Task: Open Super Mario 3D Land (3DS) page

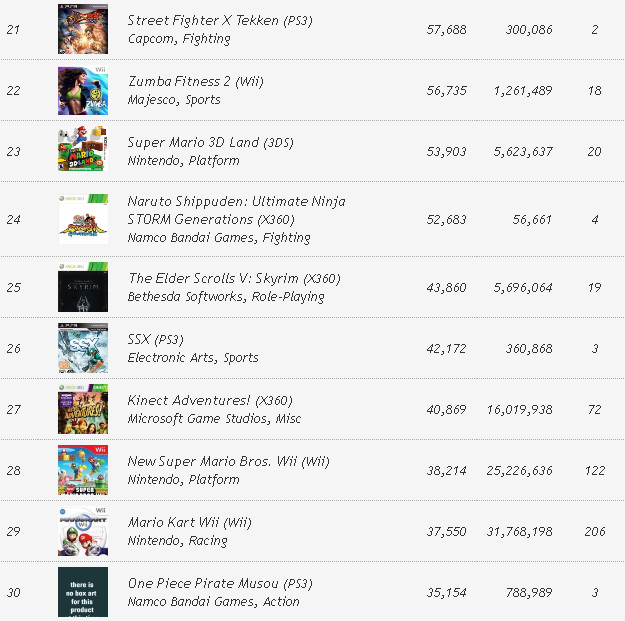Action: click(x=211, y=143)
